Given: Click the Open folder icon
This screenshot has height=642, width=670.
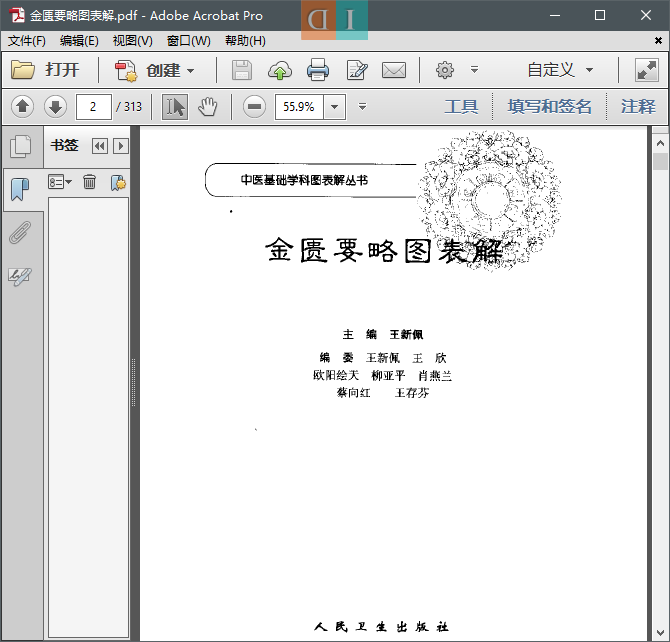Looking at the screenshot, I should [23, 70].
